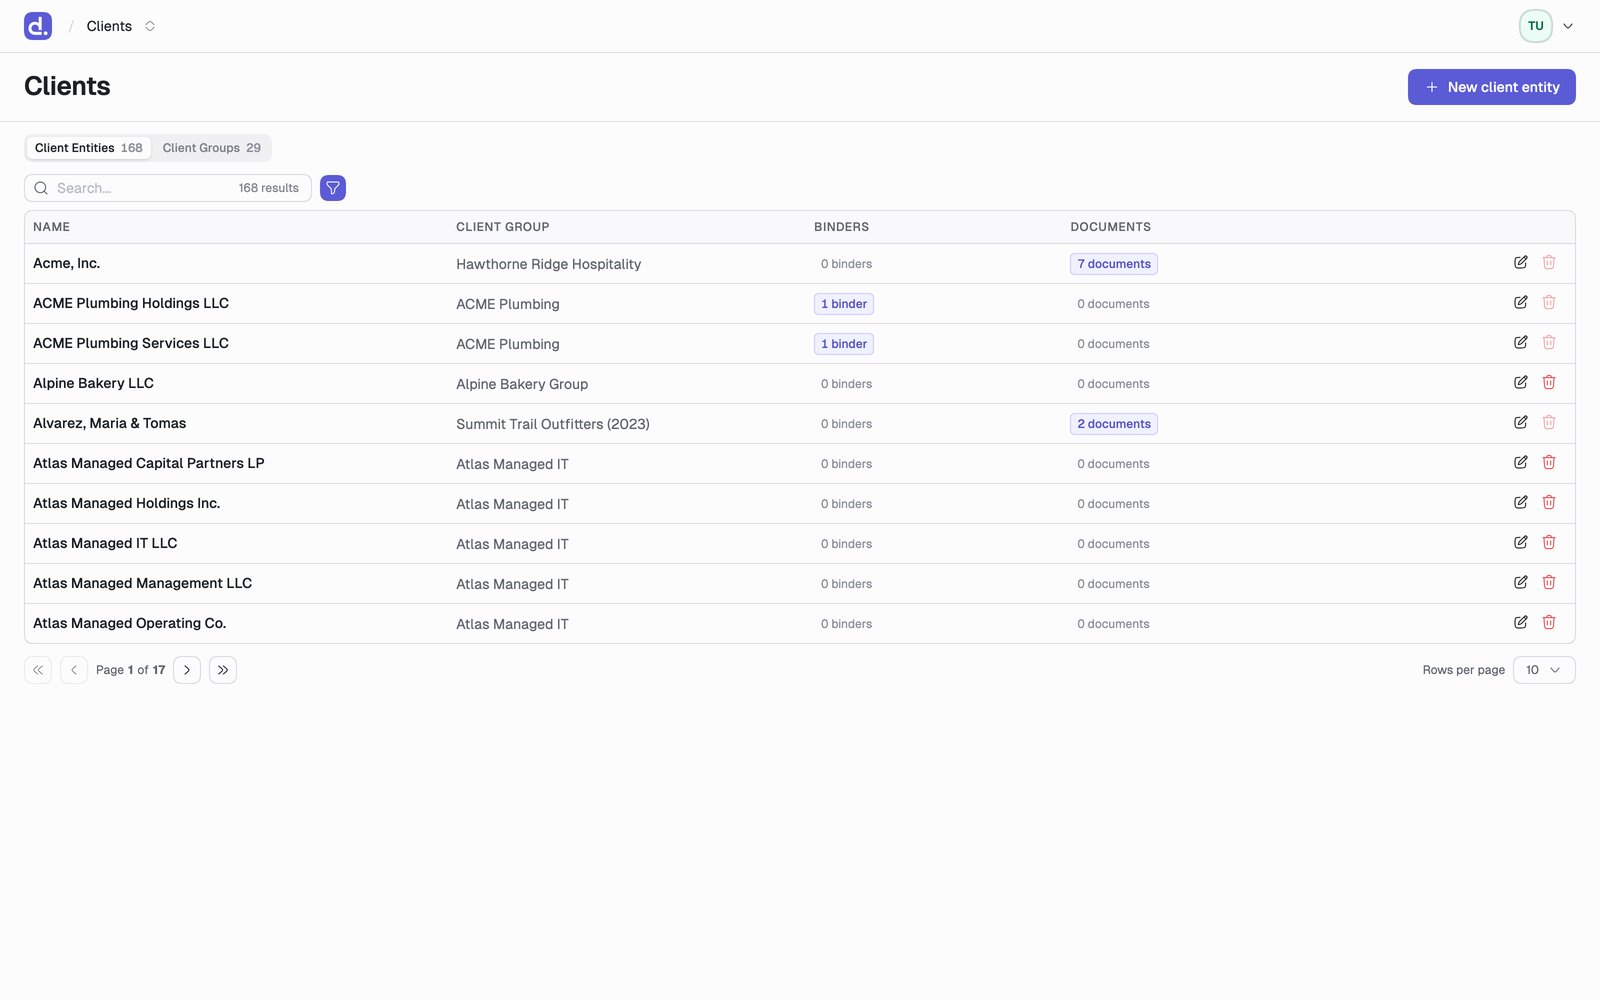The image size is (1600, 1000).
Task: Open the TU user menu chevron
Action: (x=1568, y=26)
